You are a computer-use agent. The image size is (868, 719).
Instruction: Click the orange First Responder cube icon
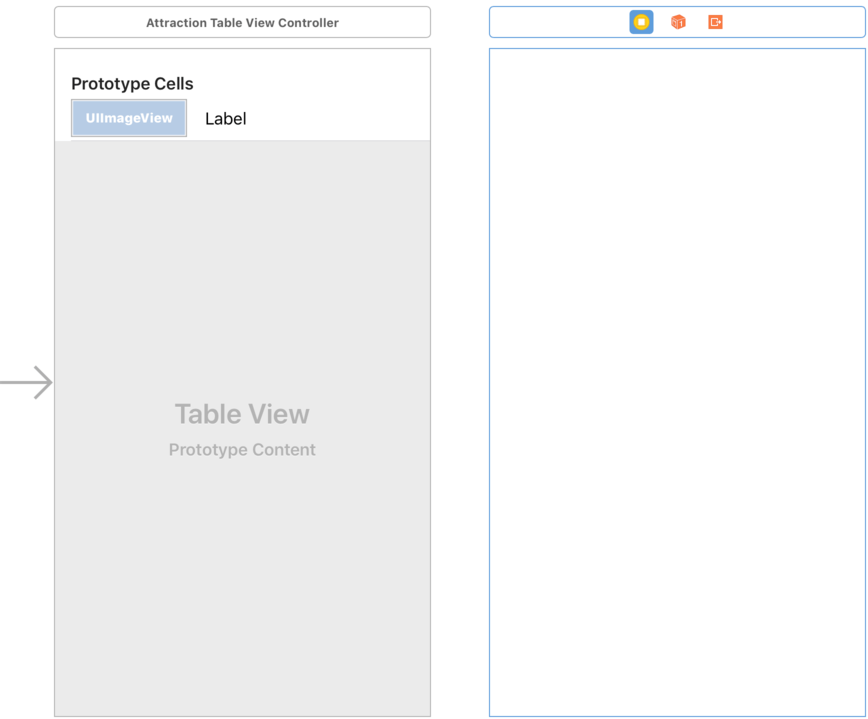click(x=678, y=22)
